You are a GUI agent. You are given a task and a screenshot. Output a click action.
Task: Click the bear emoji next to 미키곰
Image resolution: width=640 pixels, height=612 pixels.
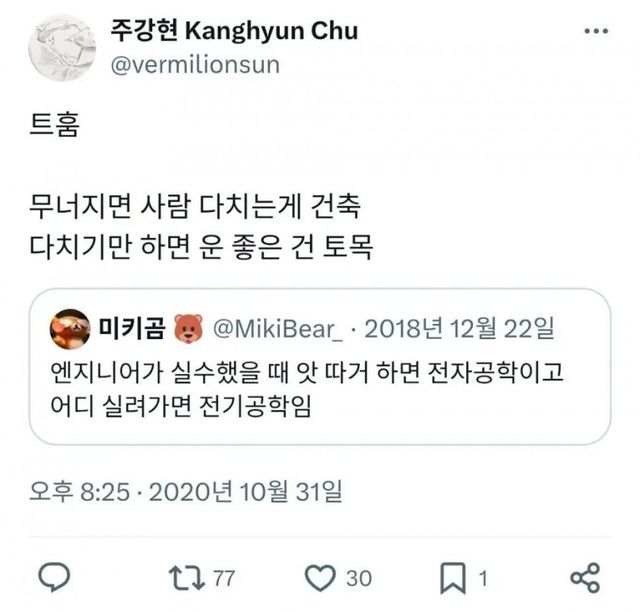click(x=189, y=329)
